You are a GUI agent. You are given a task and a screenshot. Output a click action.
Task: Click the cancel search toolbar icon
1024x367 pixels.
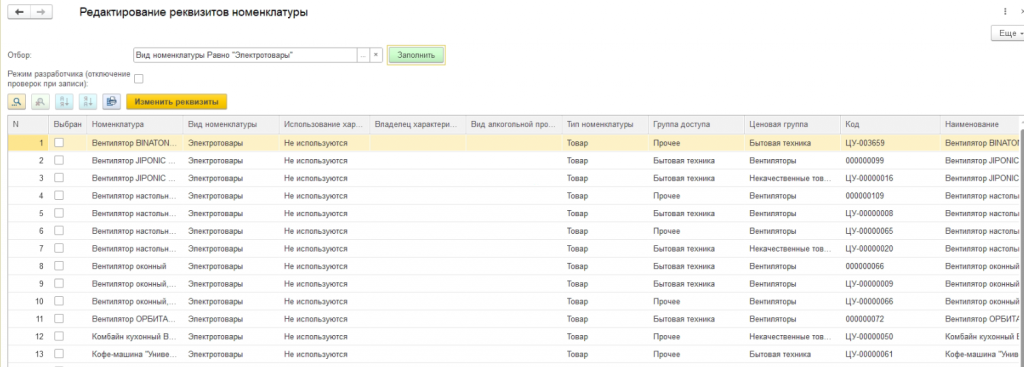click(x=40, y=101)
